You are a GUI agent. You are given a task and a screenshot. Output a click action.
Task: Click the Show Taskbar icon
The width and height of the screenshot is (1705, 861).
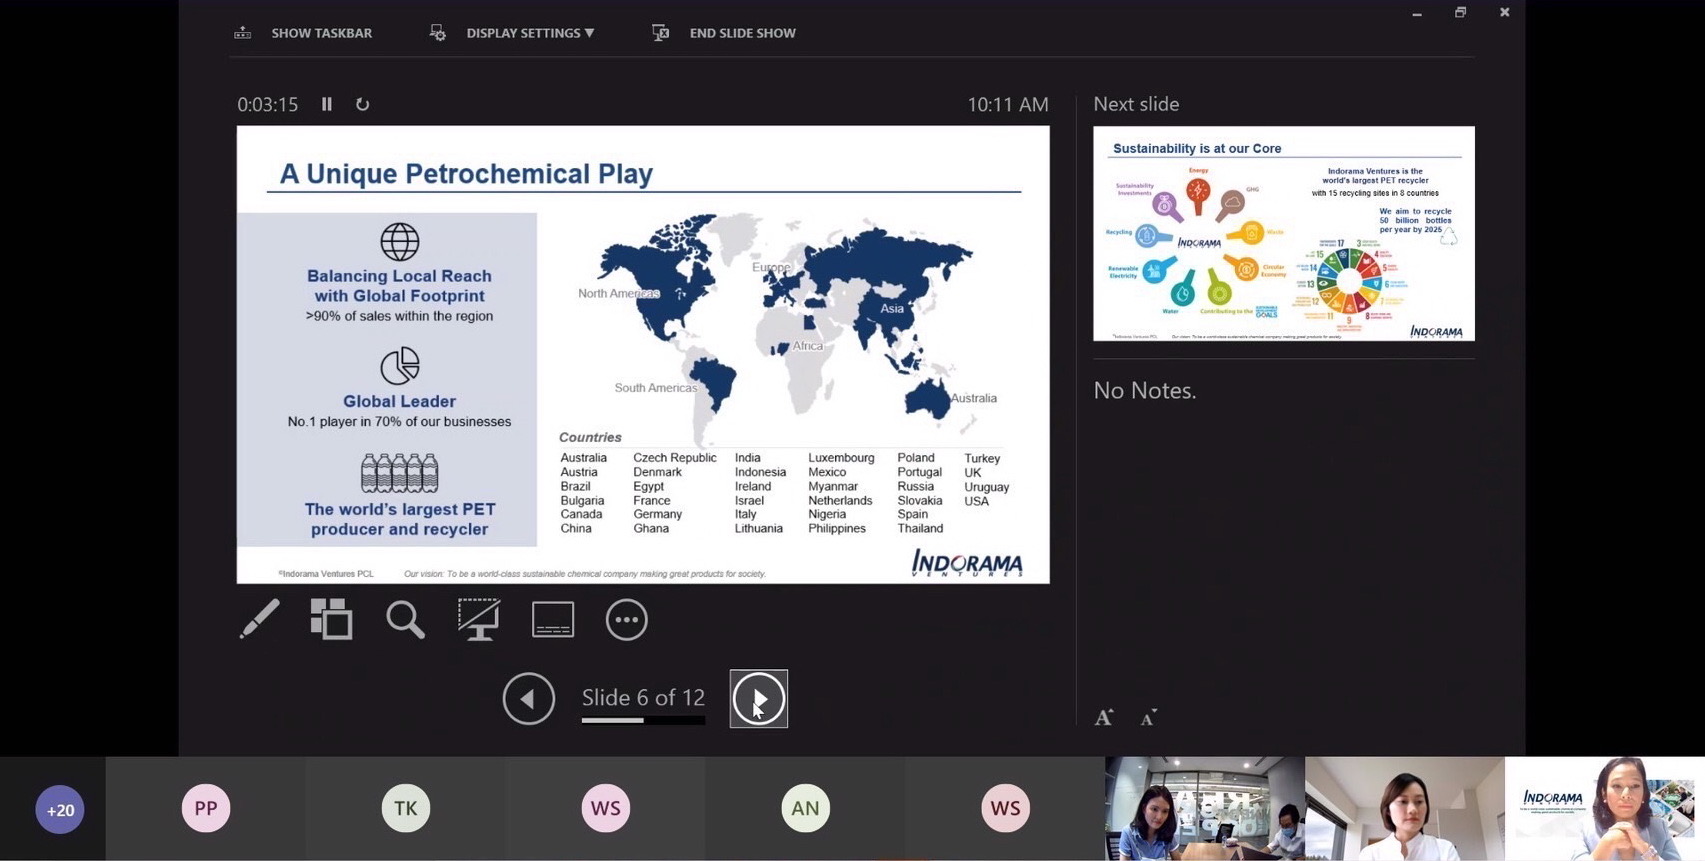(243, 33)
